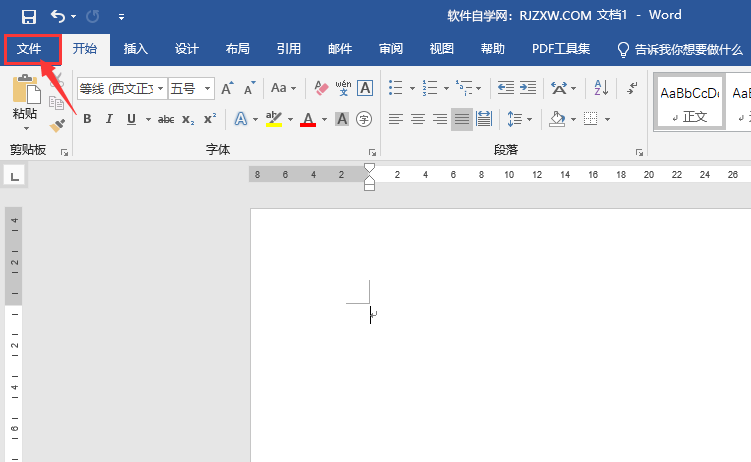Open the 字体 font dialog launcher
The height and width of the screenshot is (462, 751).
372,153
